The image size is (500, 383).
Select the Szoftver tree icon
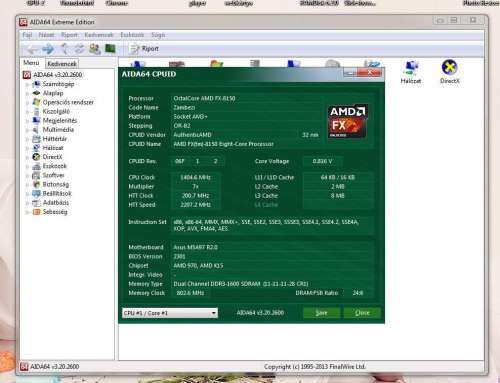tap(36, 175)
